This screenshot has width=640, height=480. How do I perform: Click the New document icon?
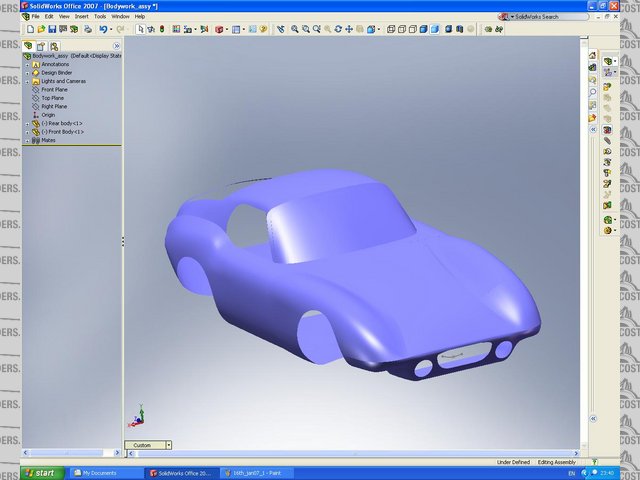[x=30, y=29]
